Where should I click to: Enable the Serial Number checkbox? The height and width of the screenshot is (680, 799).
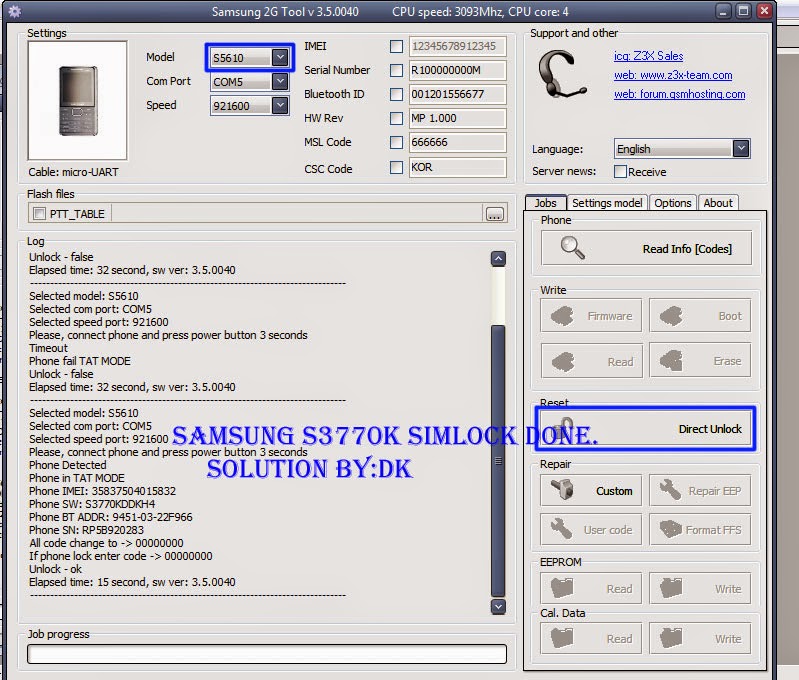(396, 70)
